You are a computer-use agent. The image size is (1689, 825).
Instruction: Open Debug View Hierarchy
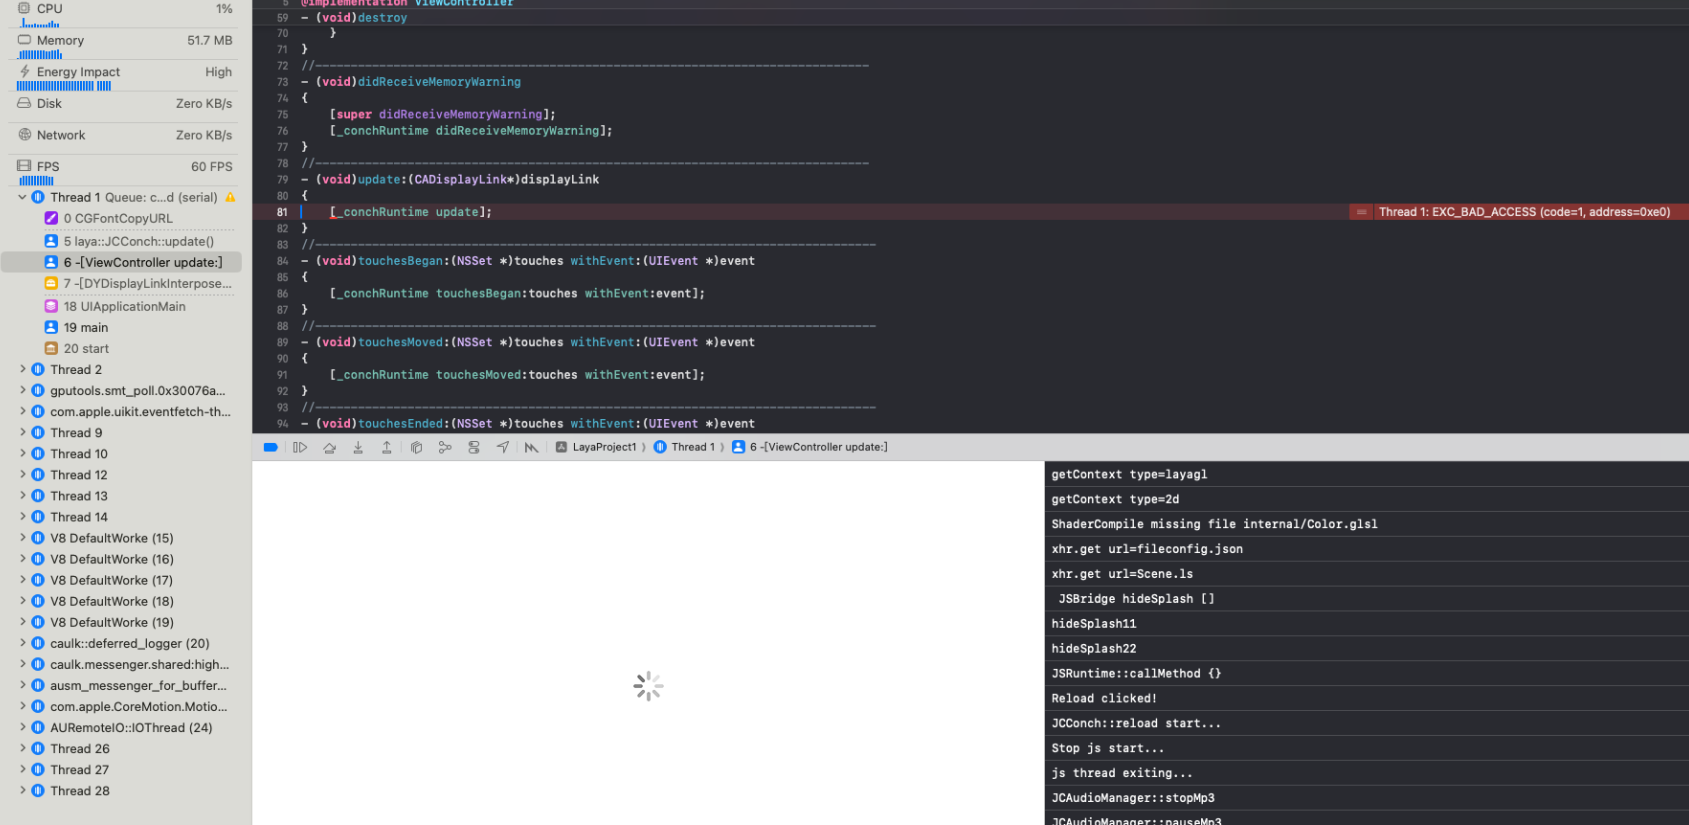coord(416,447)
